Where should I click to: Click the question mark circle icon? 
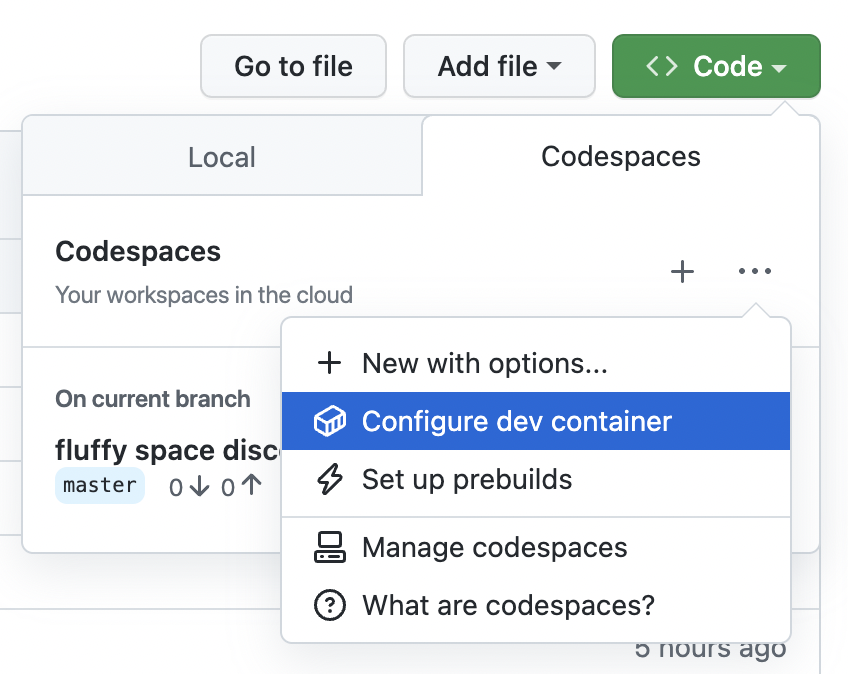tap(330, 606)
